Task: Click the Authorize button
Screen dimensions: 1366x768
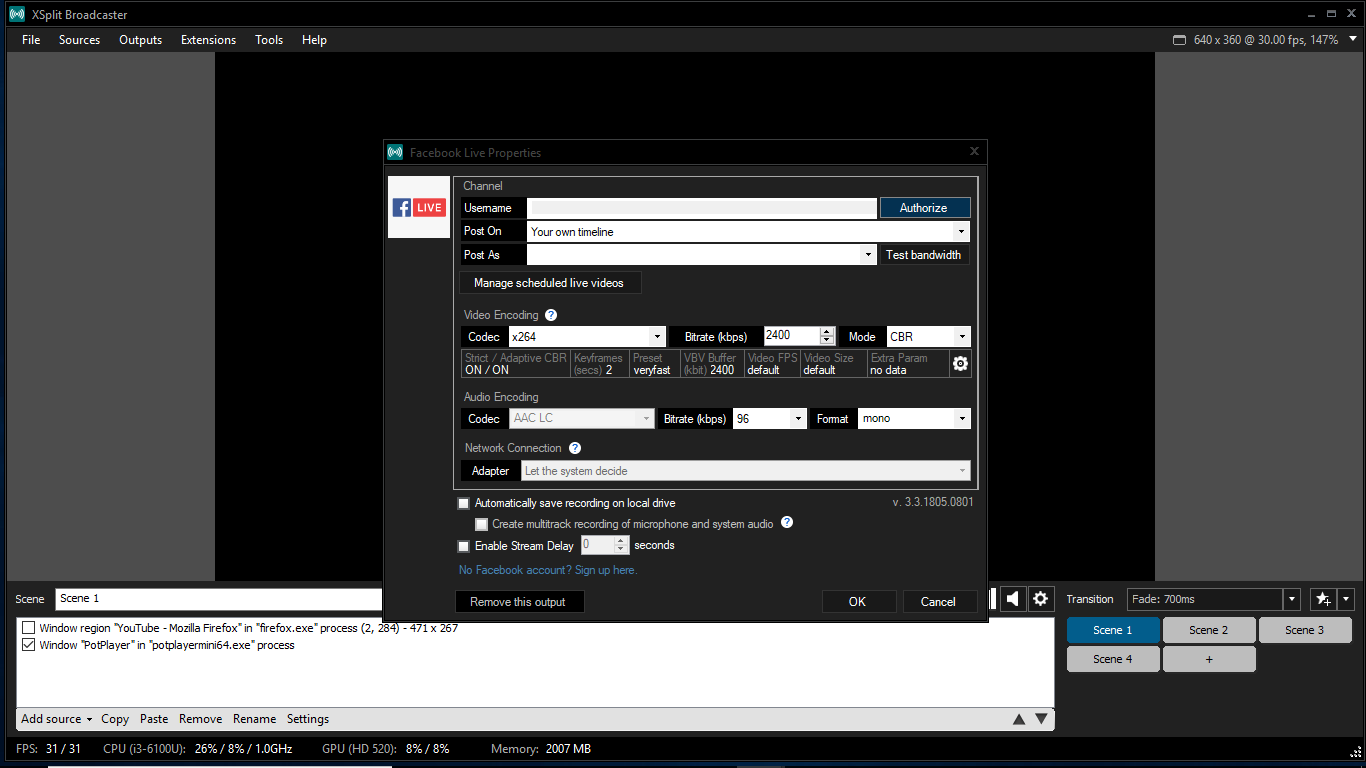Action: [x=924, y=208]
